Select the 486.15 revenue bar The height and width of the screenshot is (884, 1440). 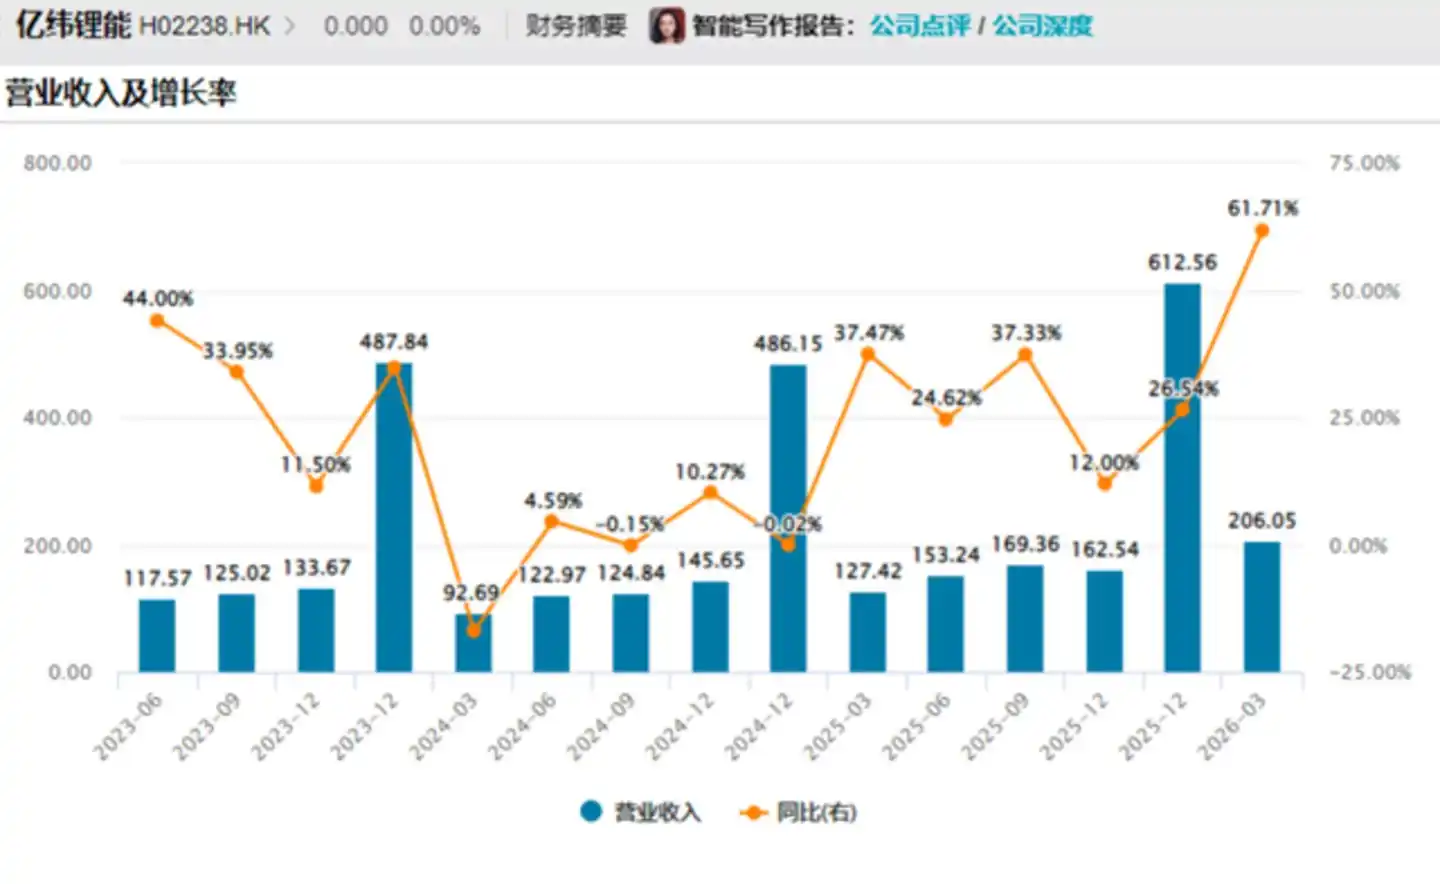pos(788,518)
